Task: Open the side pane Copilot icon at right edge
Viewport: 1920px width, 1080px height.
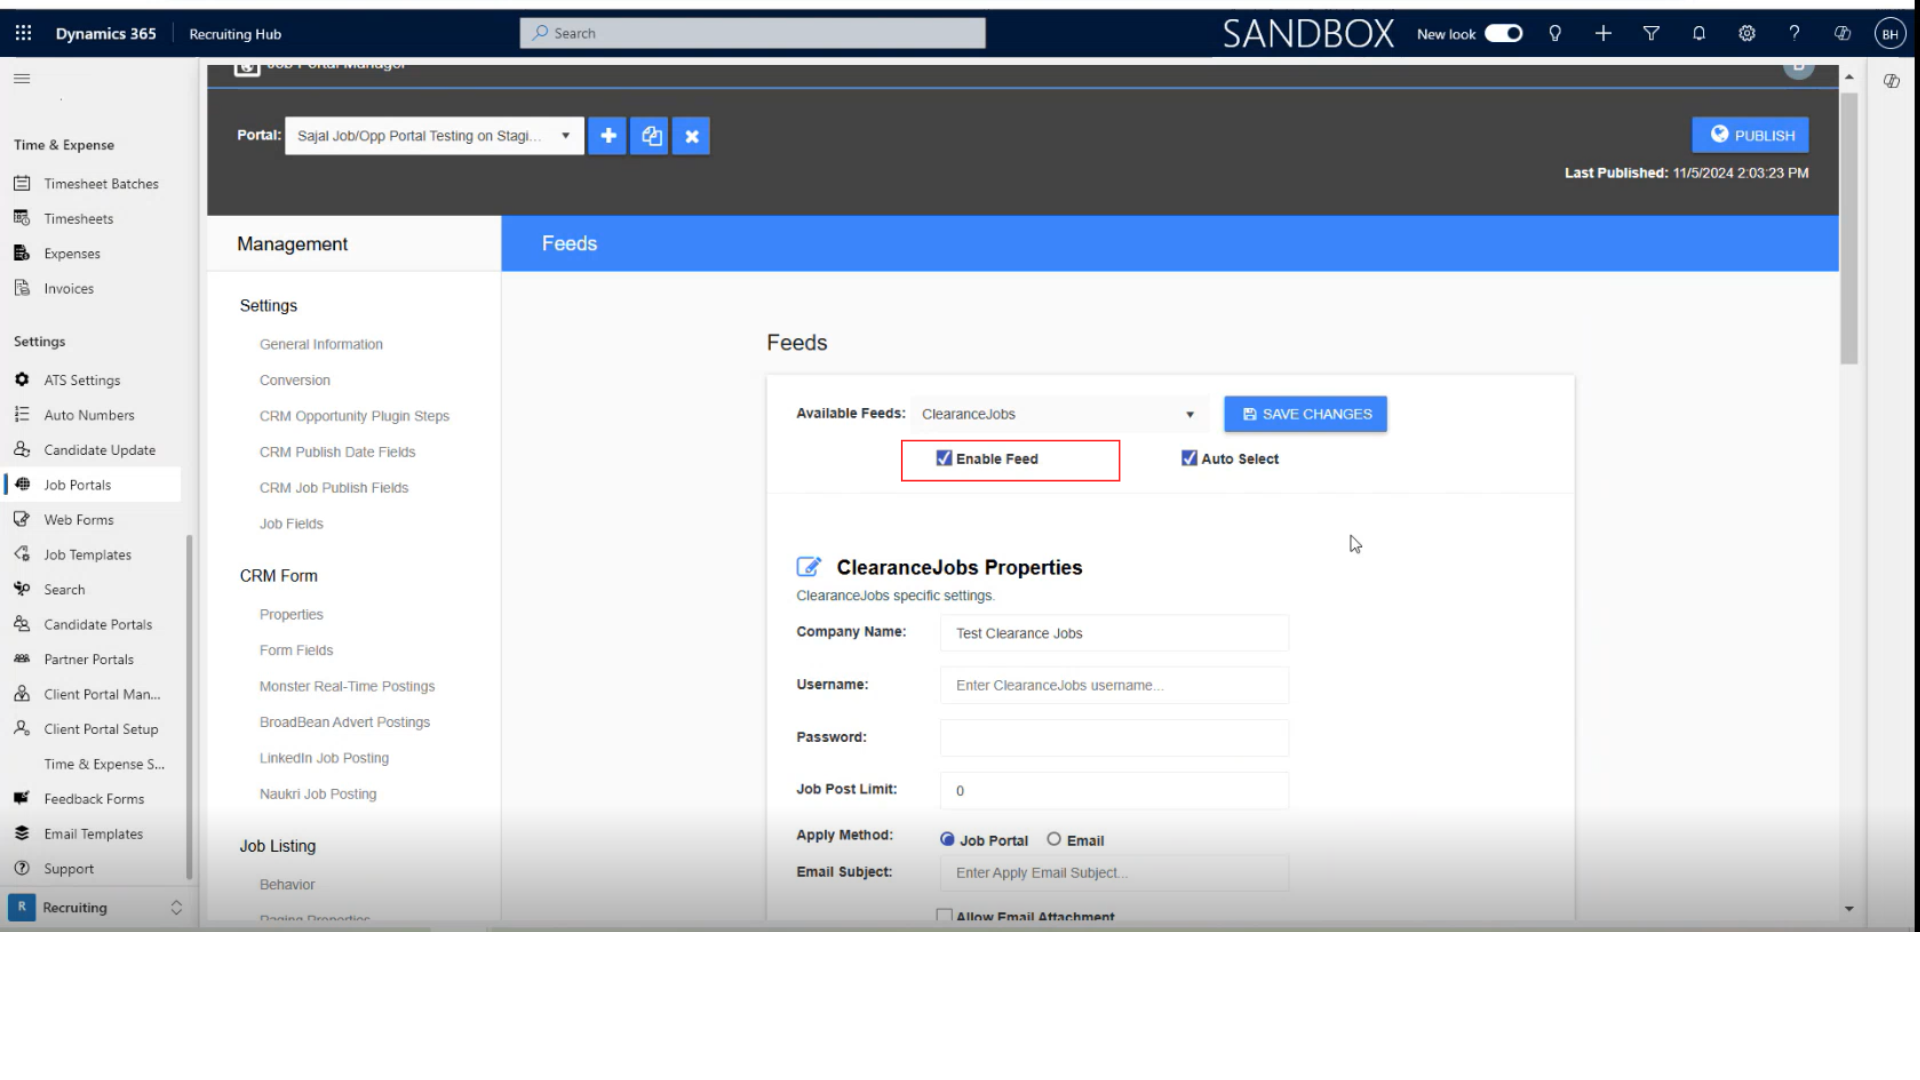Action: [1891, 81]
